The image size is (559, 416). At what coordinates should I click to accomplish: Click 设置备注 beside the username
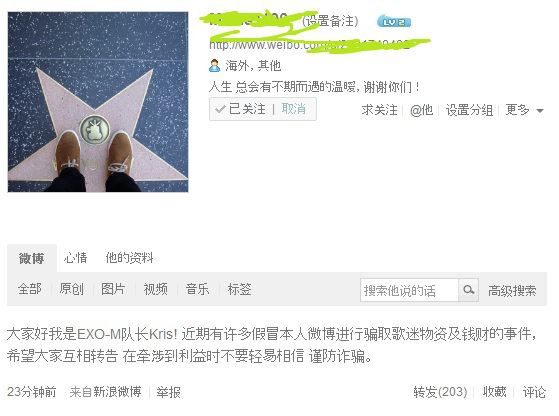[330, 21]
